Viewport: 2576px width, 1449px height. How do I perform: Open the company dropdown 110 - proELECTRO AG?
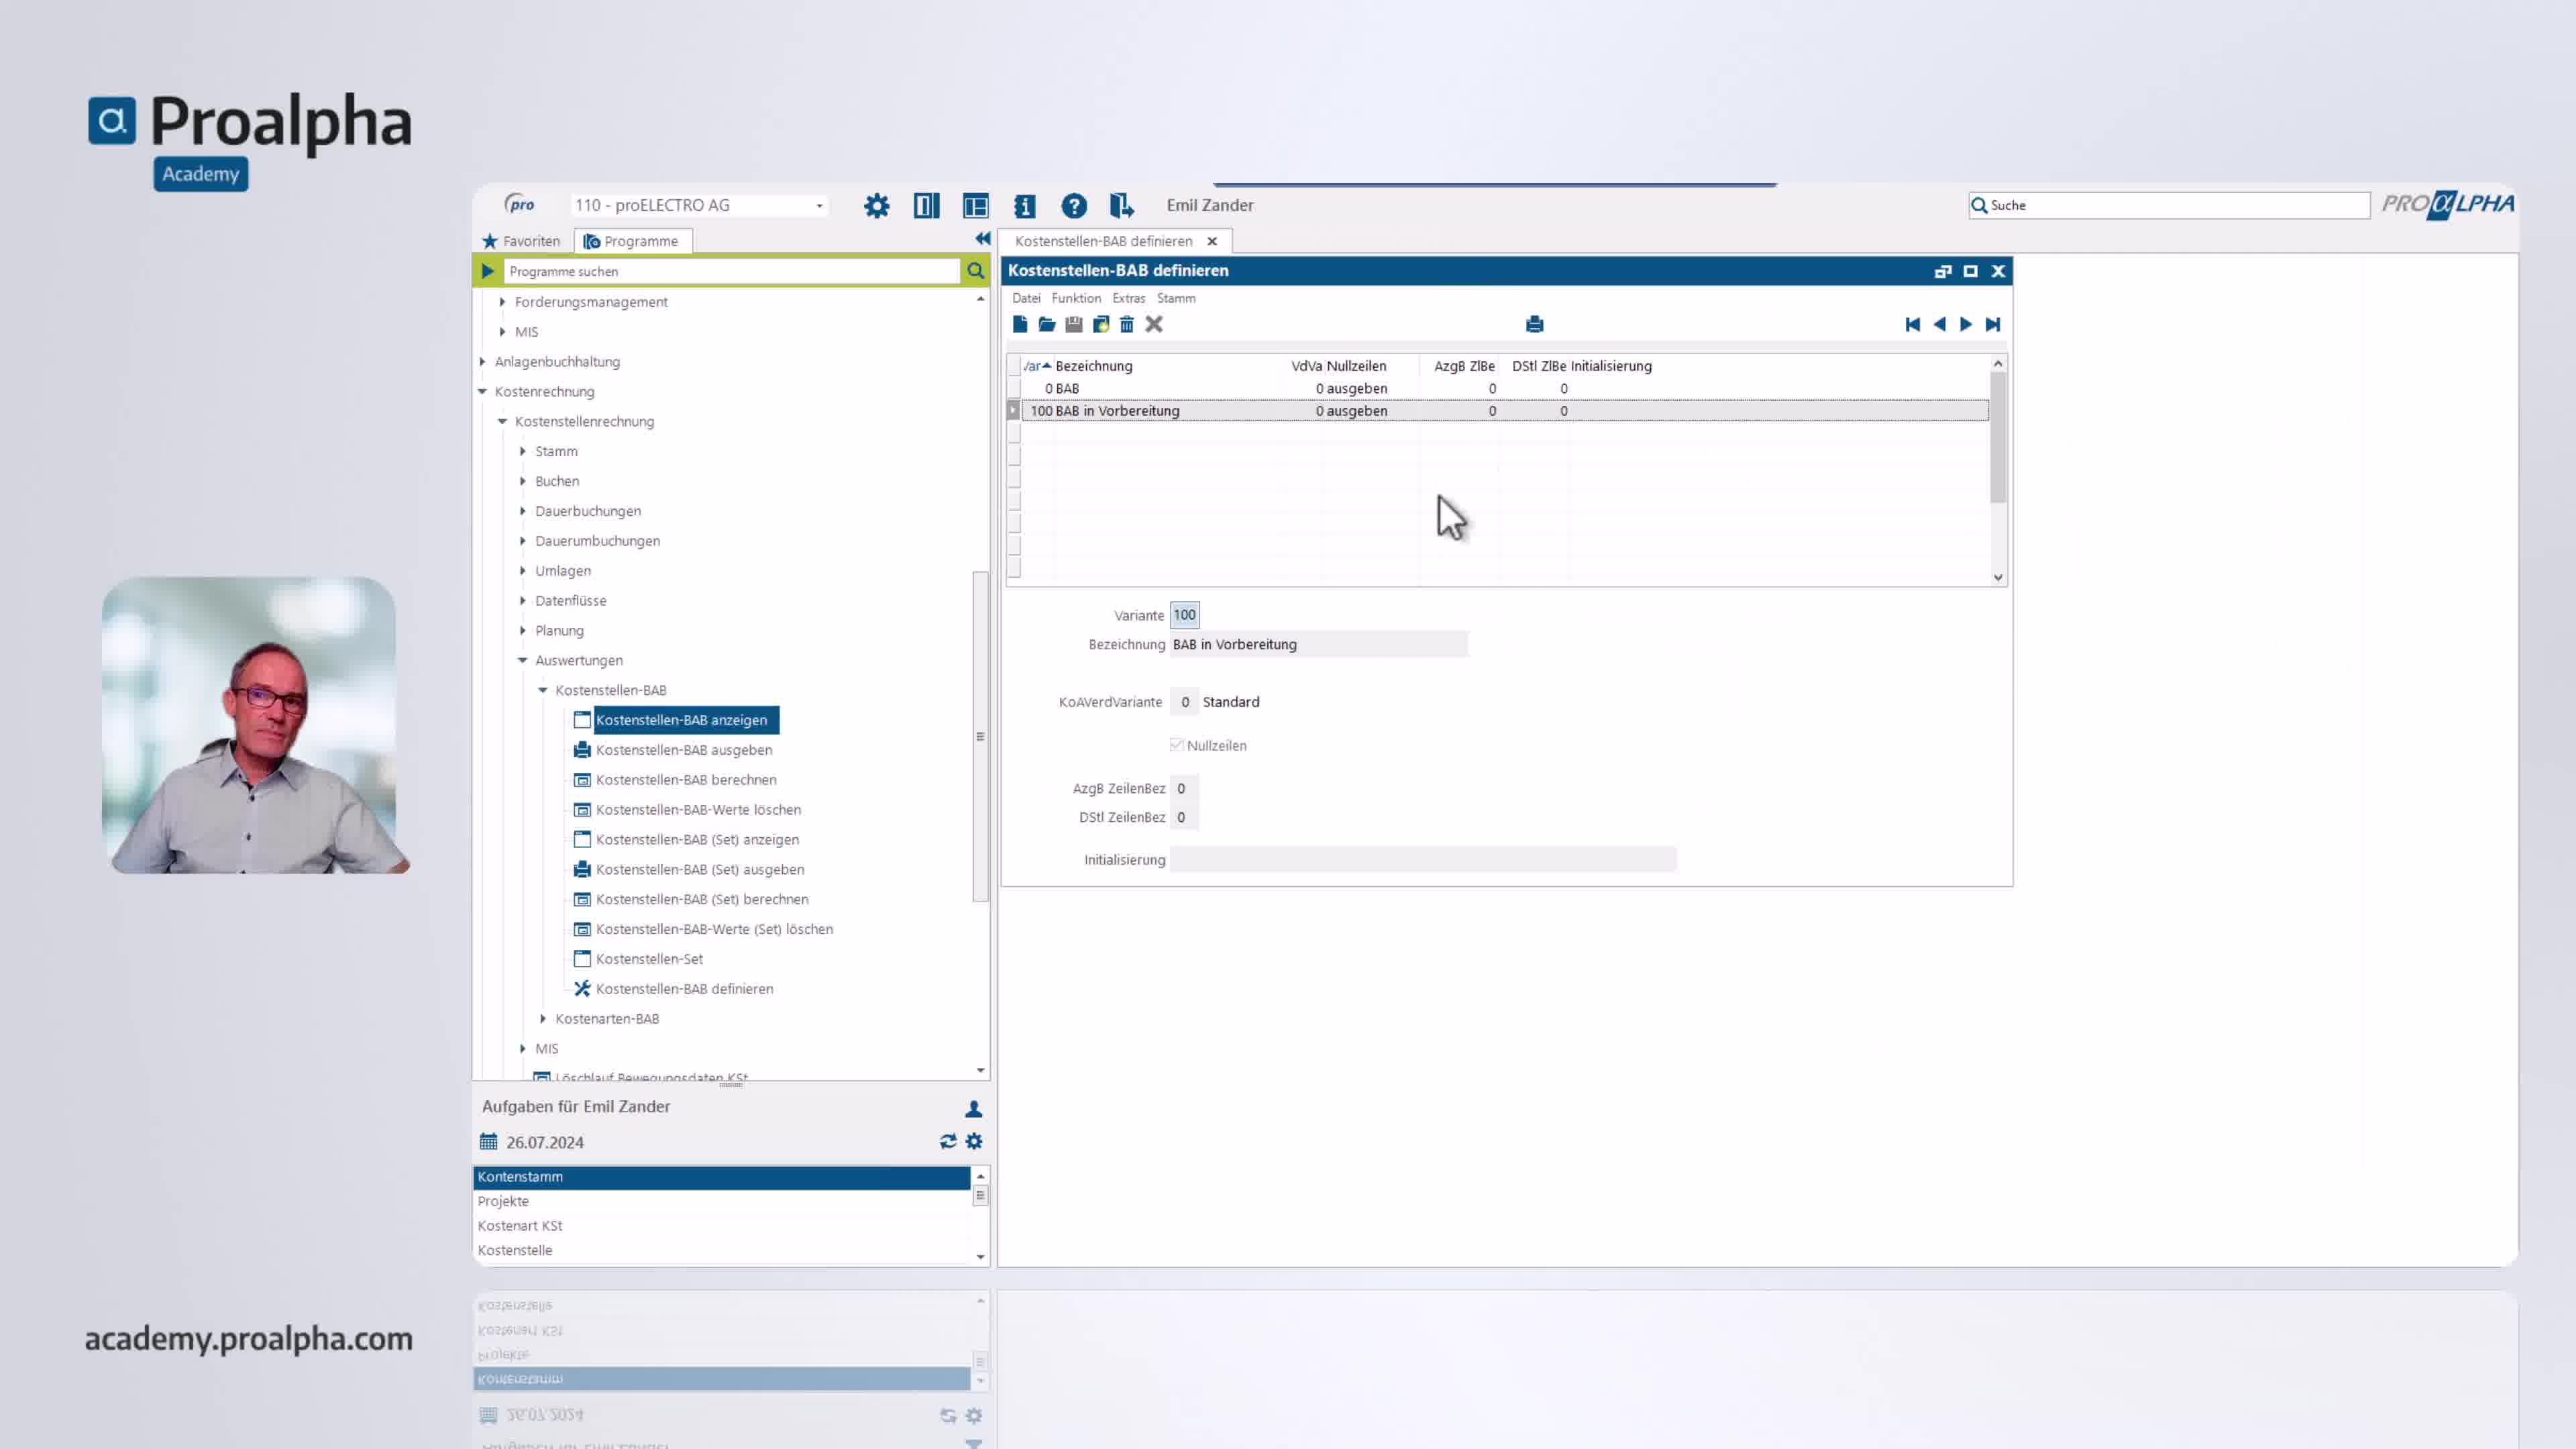point(819,206)
